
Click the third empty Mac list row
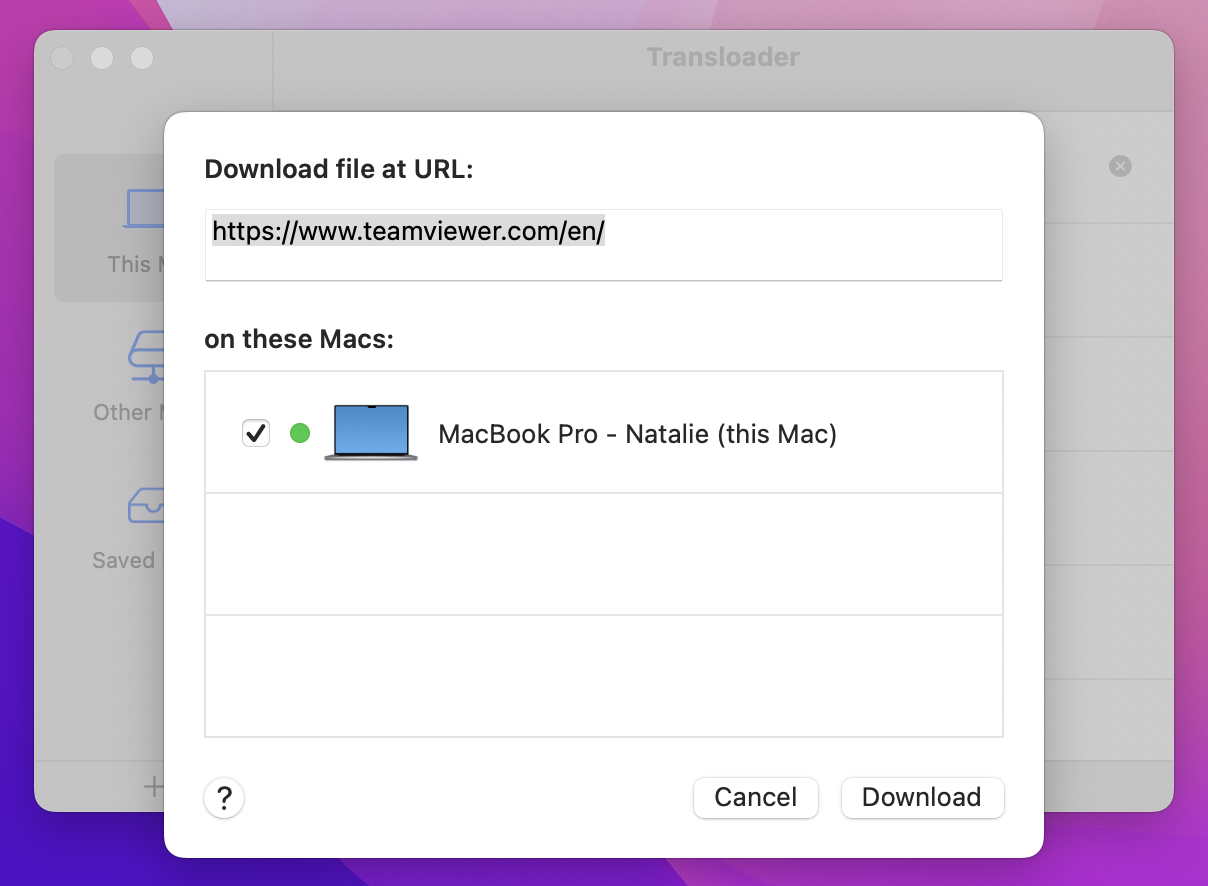pos(604,676)
